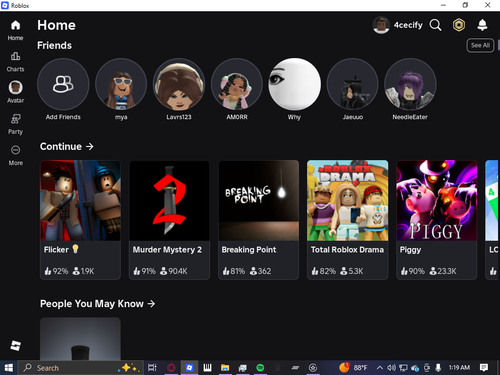
Task: Click the Add Friends circle icon
Action: tap(63, 84)
